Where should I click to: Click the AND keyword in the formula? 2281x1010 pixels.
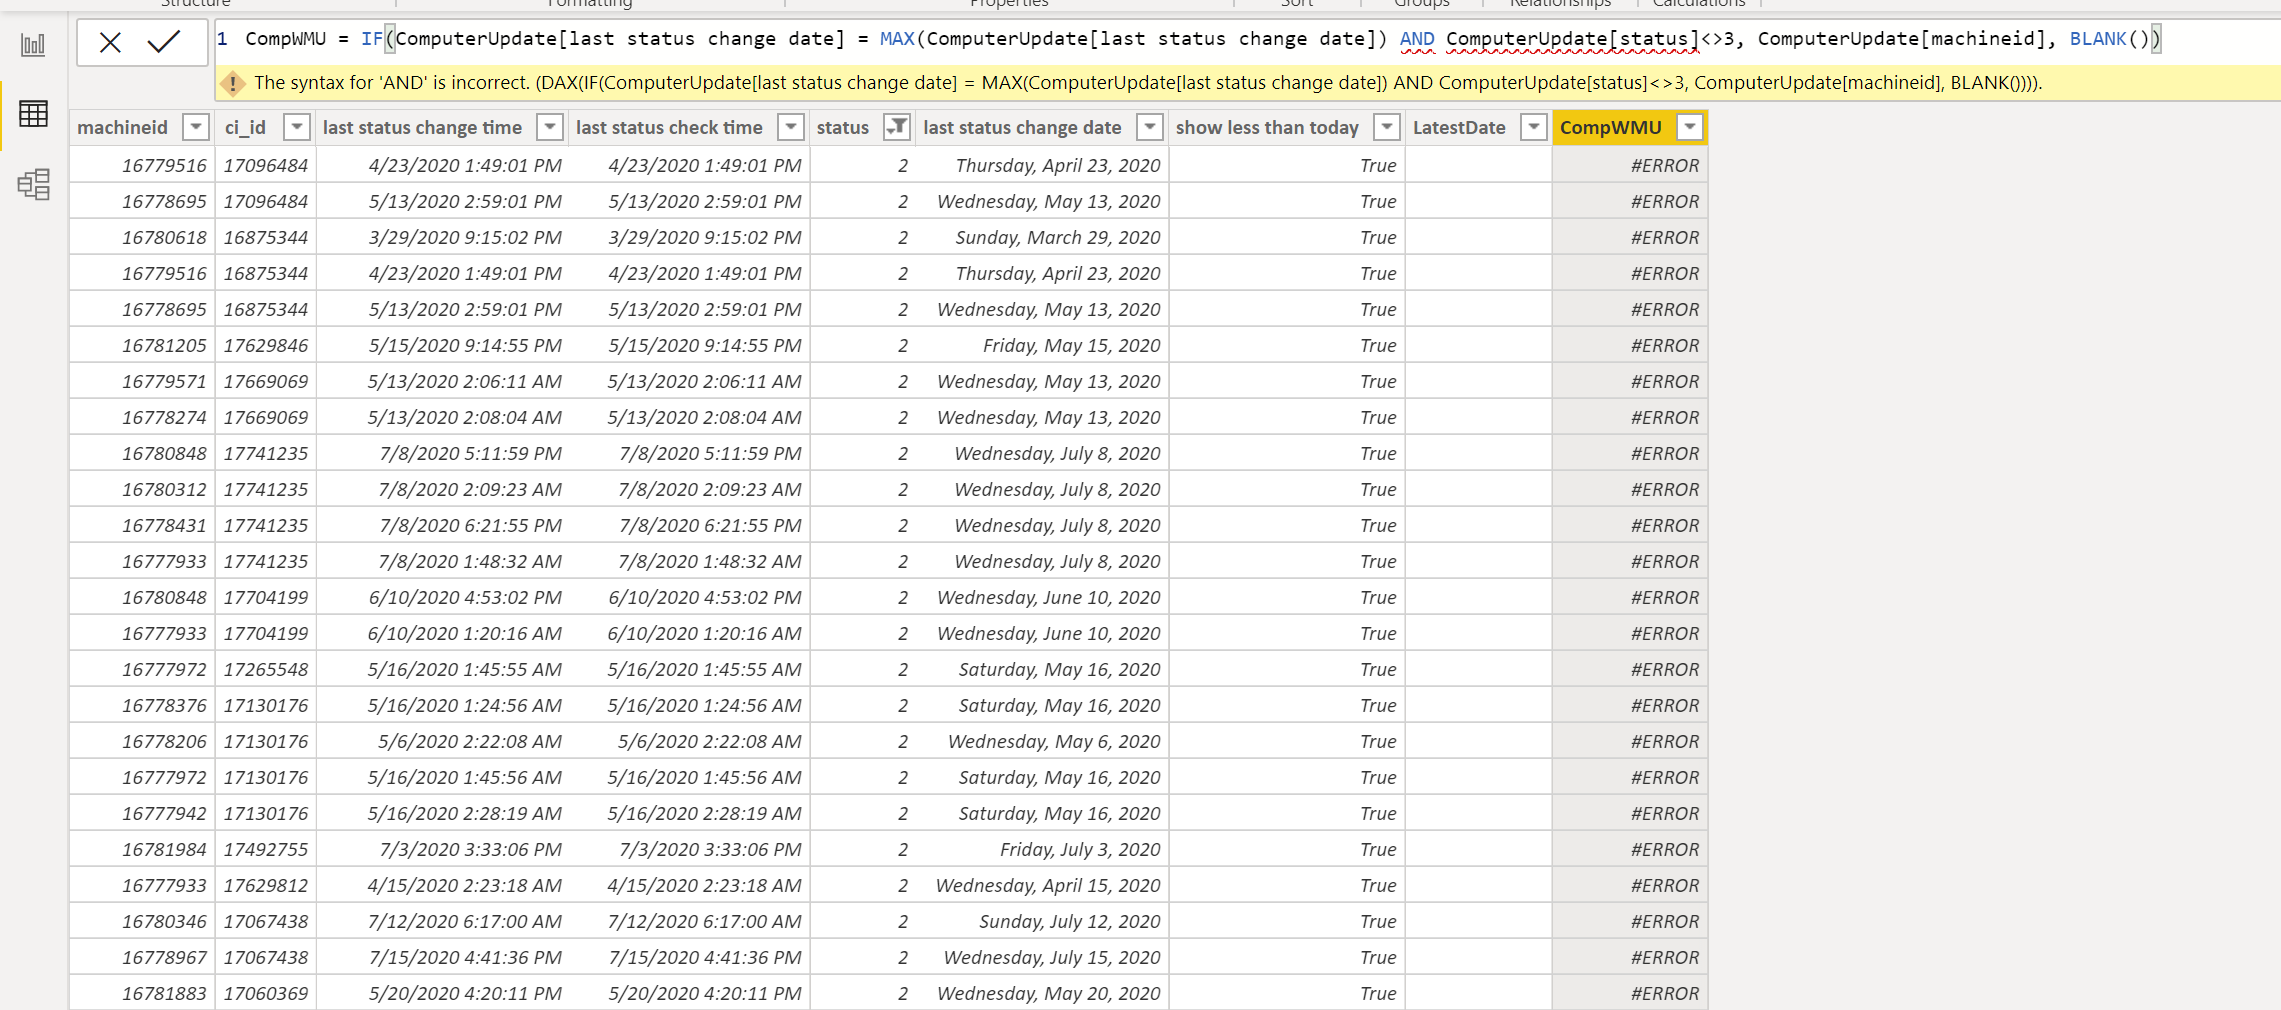tap(1416, 39)
